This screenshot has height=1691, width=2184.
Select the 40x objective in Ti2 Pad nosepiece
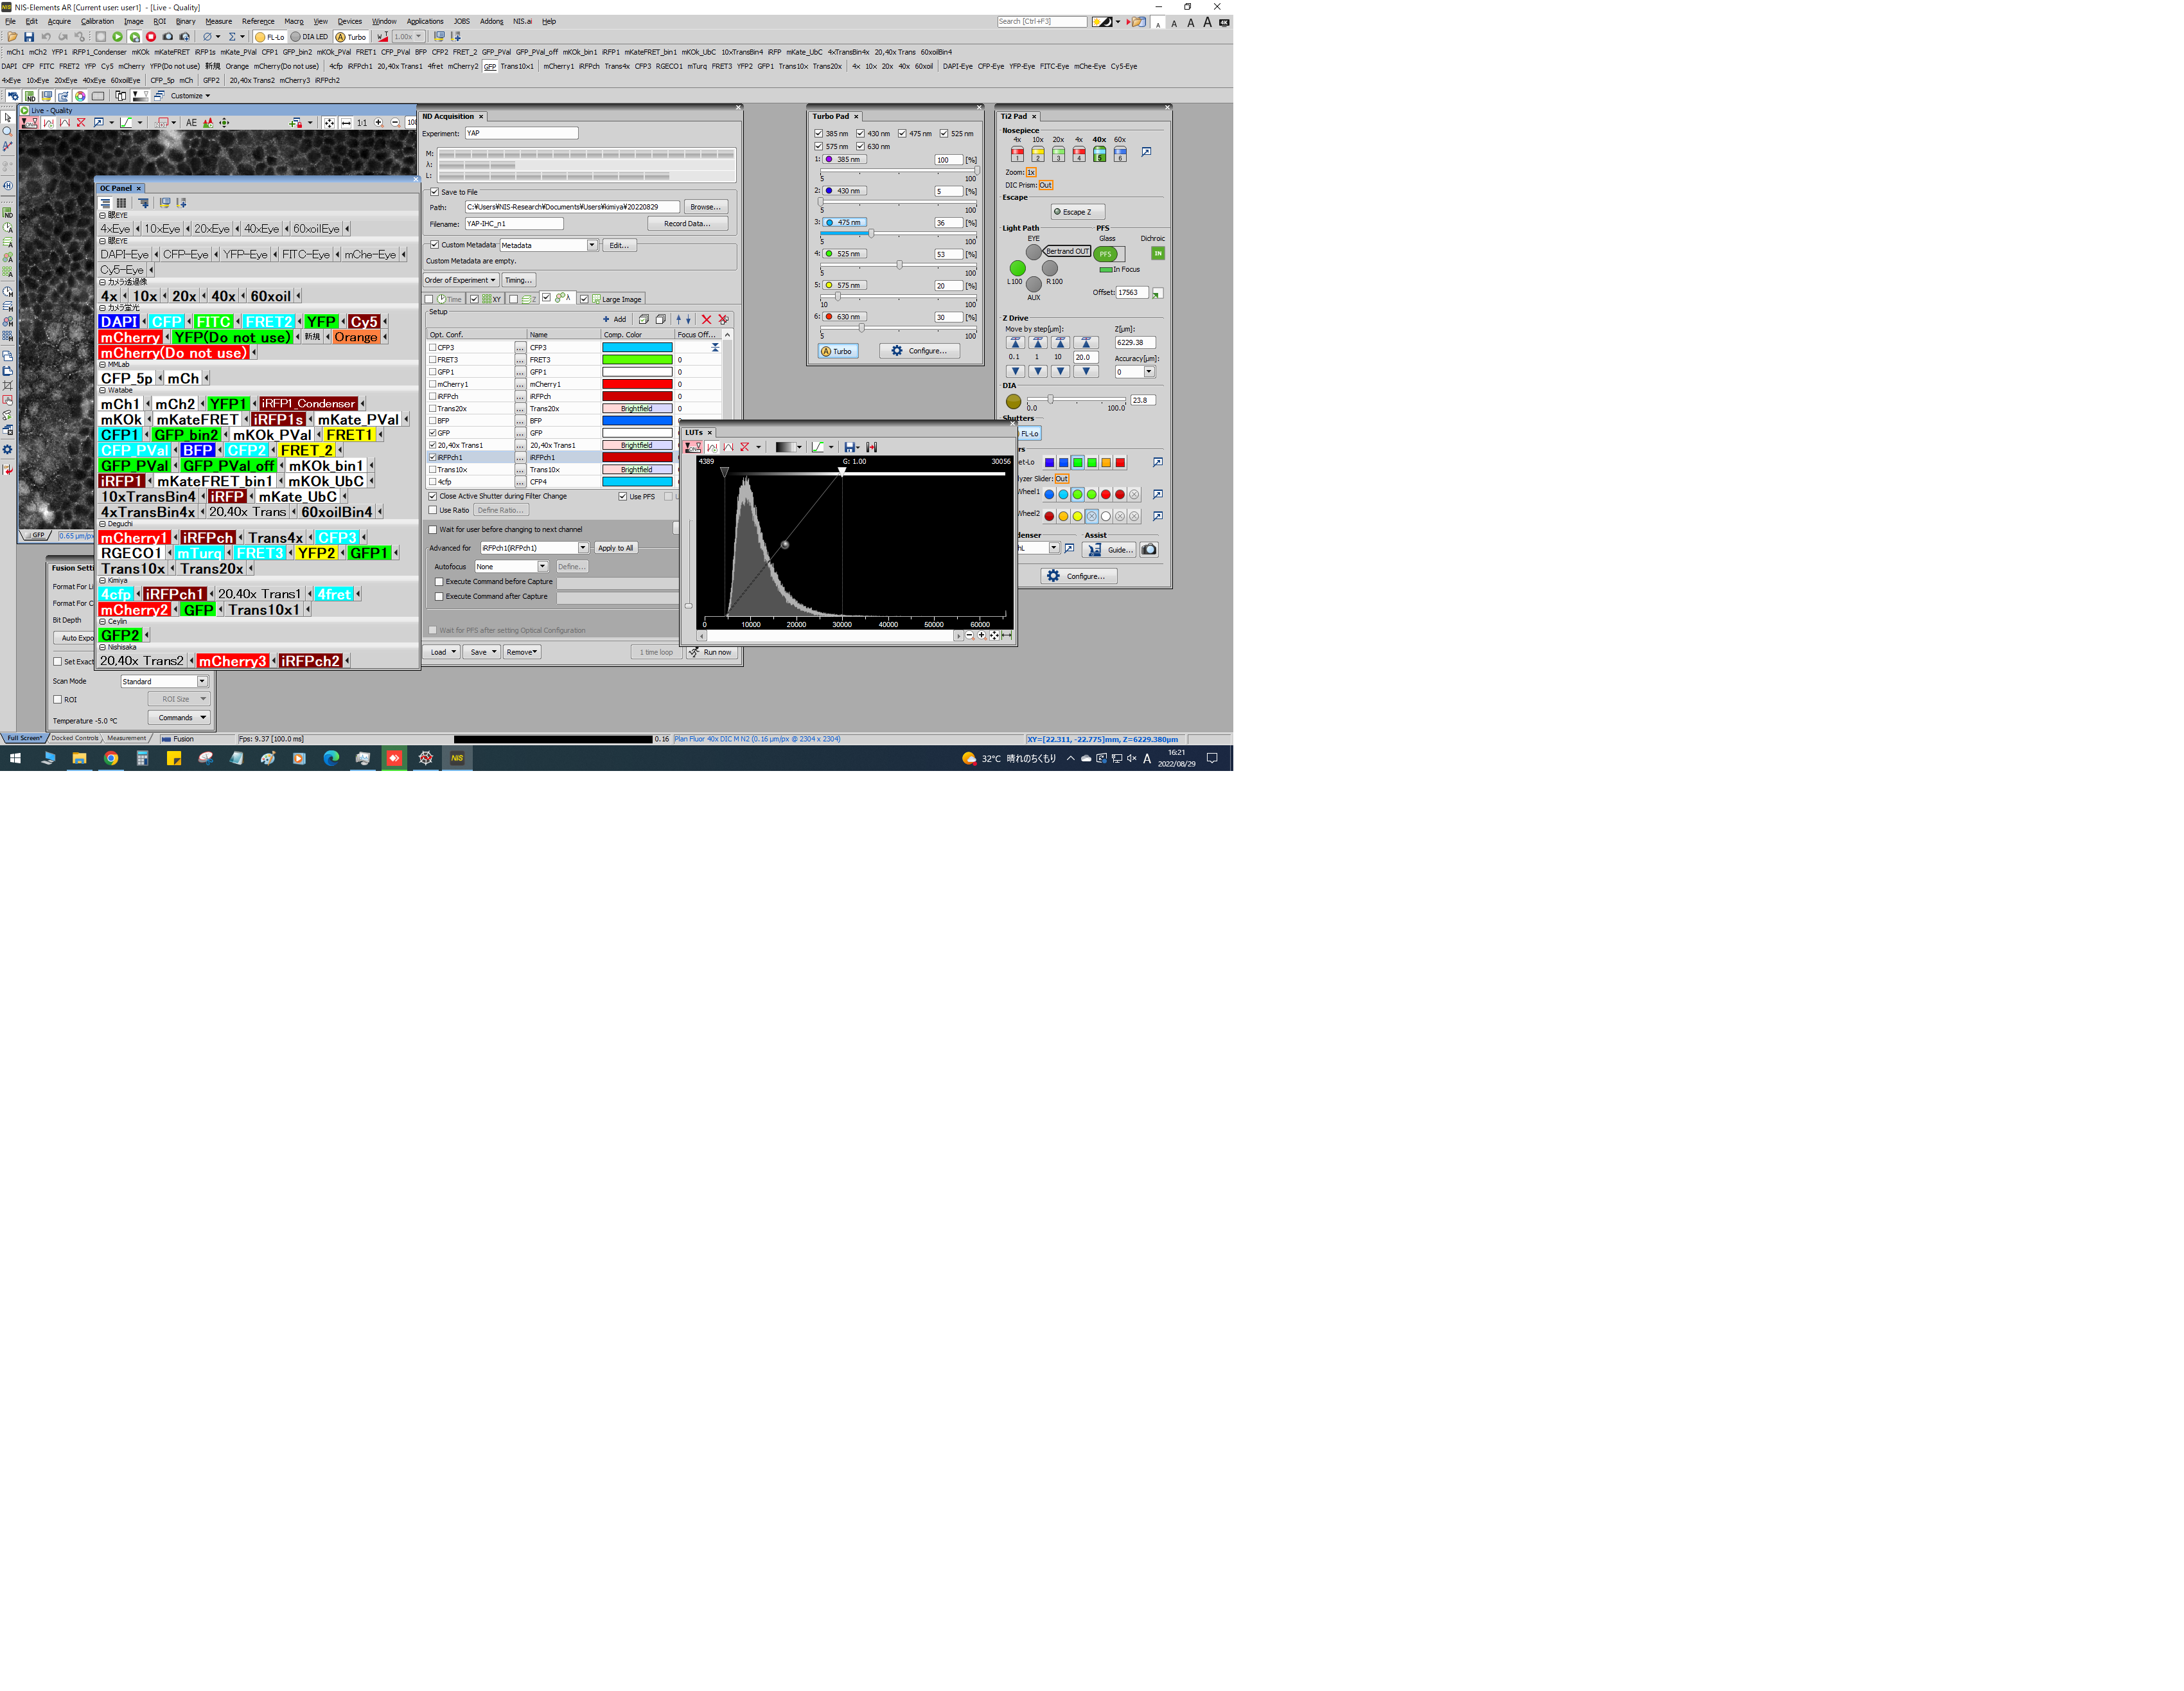(1099, 154)
